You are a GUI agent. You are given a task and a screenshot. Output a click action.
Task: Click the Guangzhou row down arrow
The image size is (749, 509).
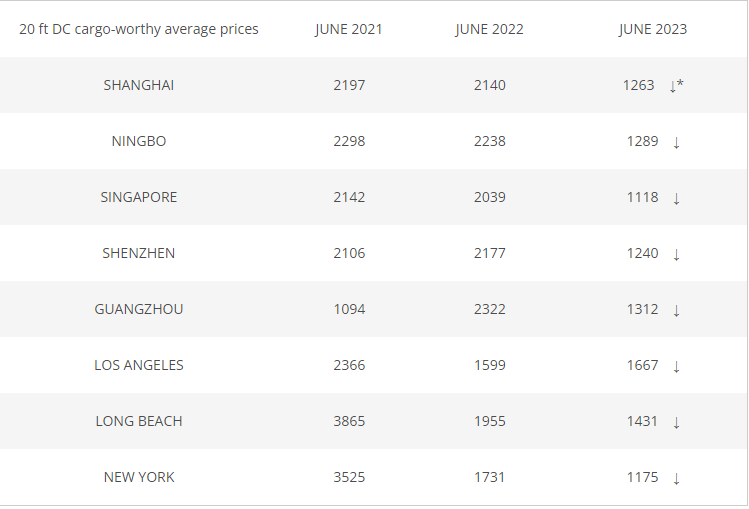tap(676, 310)
